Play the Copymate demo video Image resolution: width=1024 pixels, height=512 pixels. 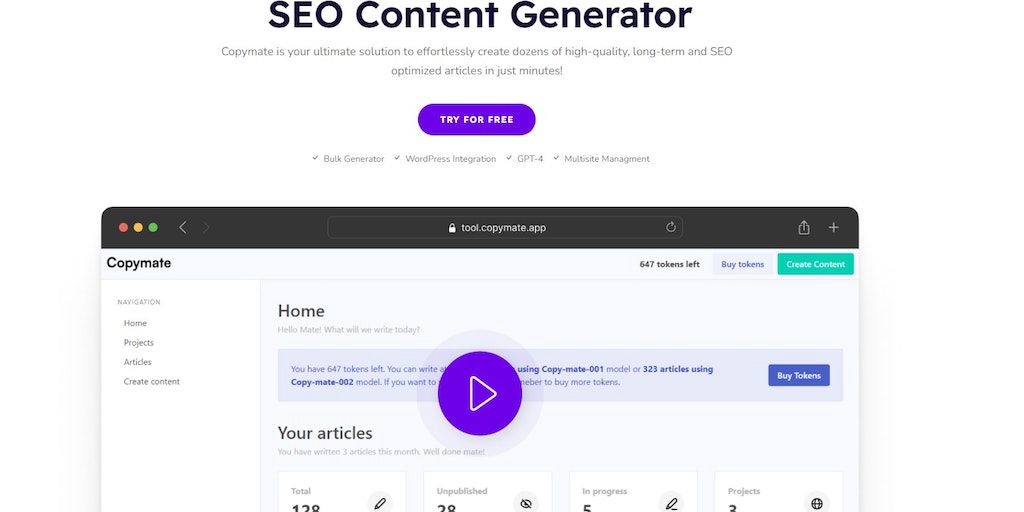click(x=480, y=393)
